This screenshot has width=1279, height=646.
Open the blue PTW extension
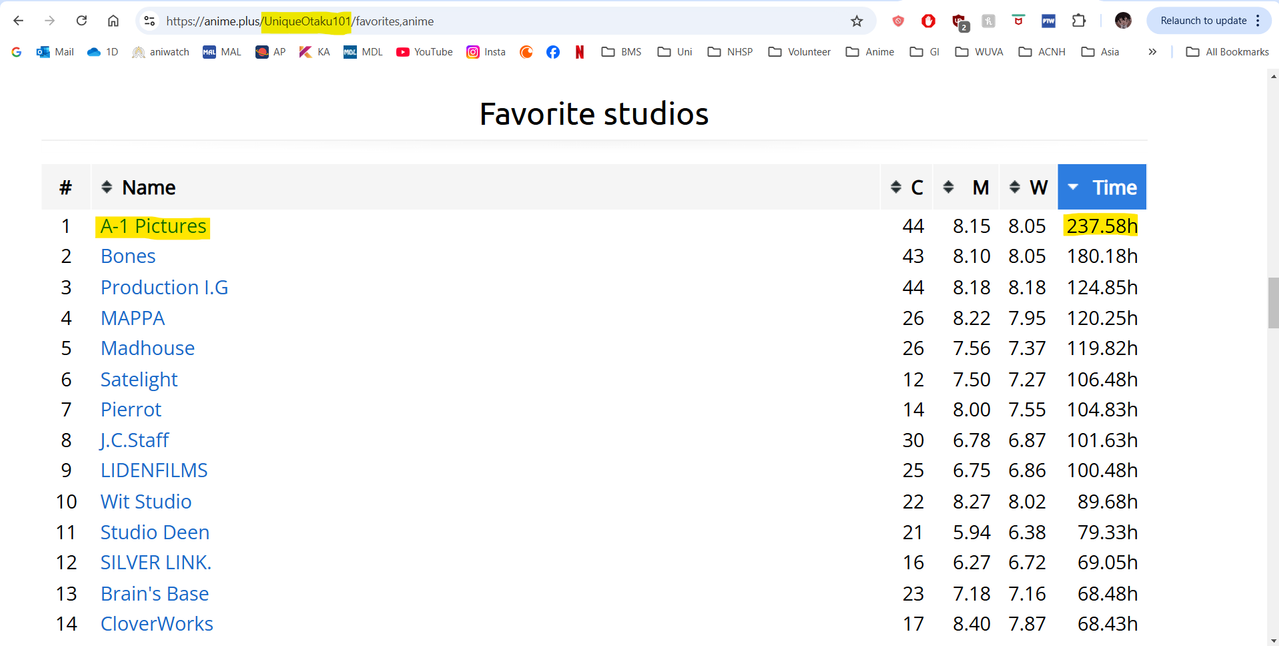1048,20
